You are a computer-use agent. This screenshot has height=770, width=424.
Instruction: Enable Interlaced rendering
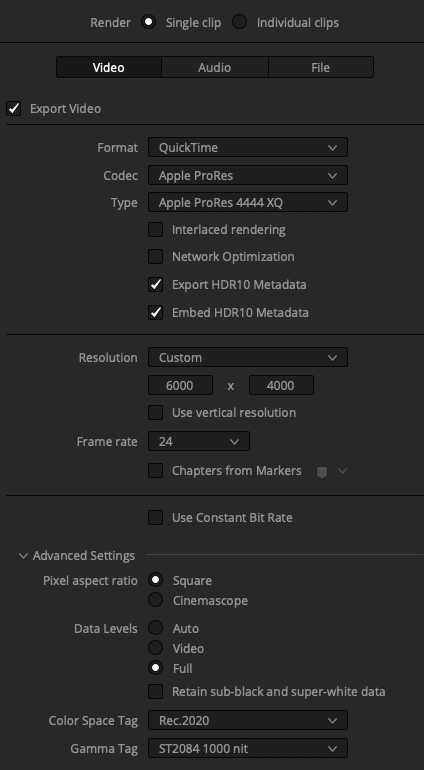pos(156,229)
